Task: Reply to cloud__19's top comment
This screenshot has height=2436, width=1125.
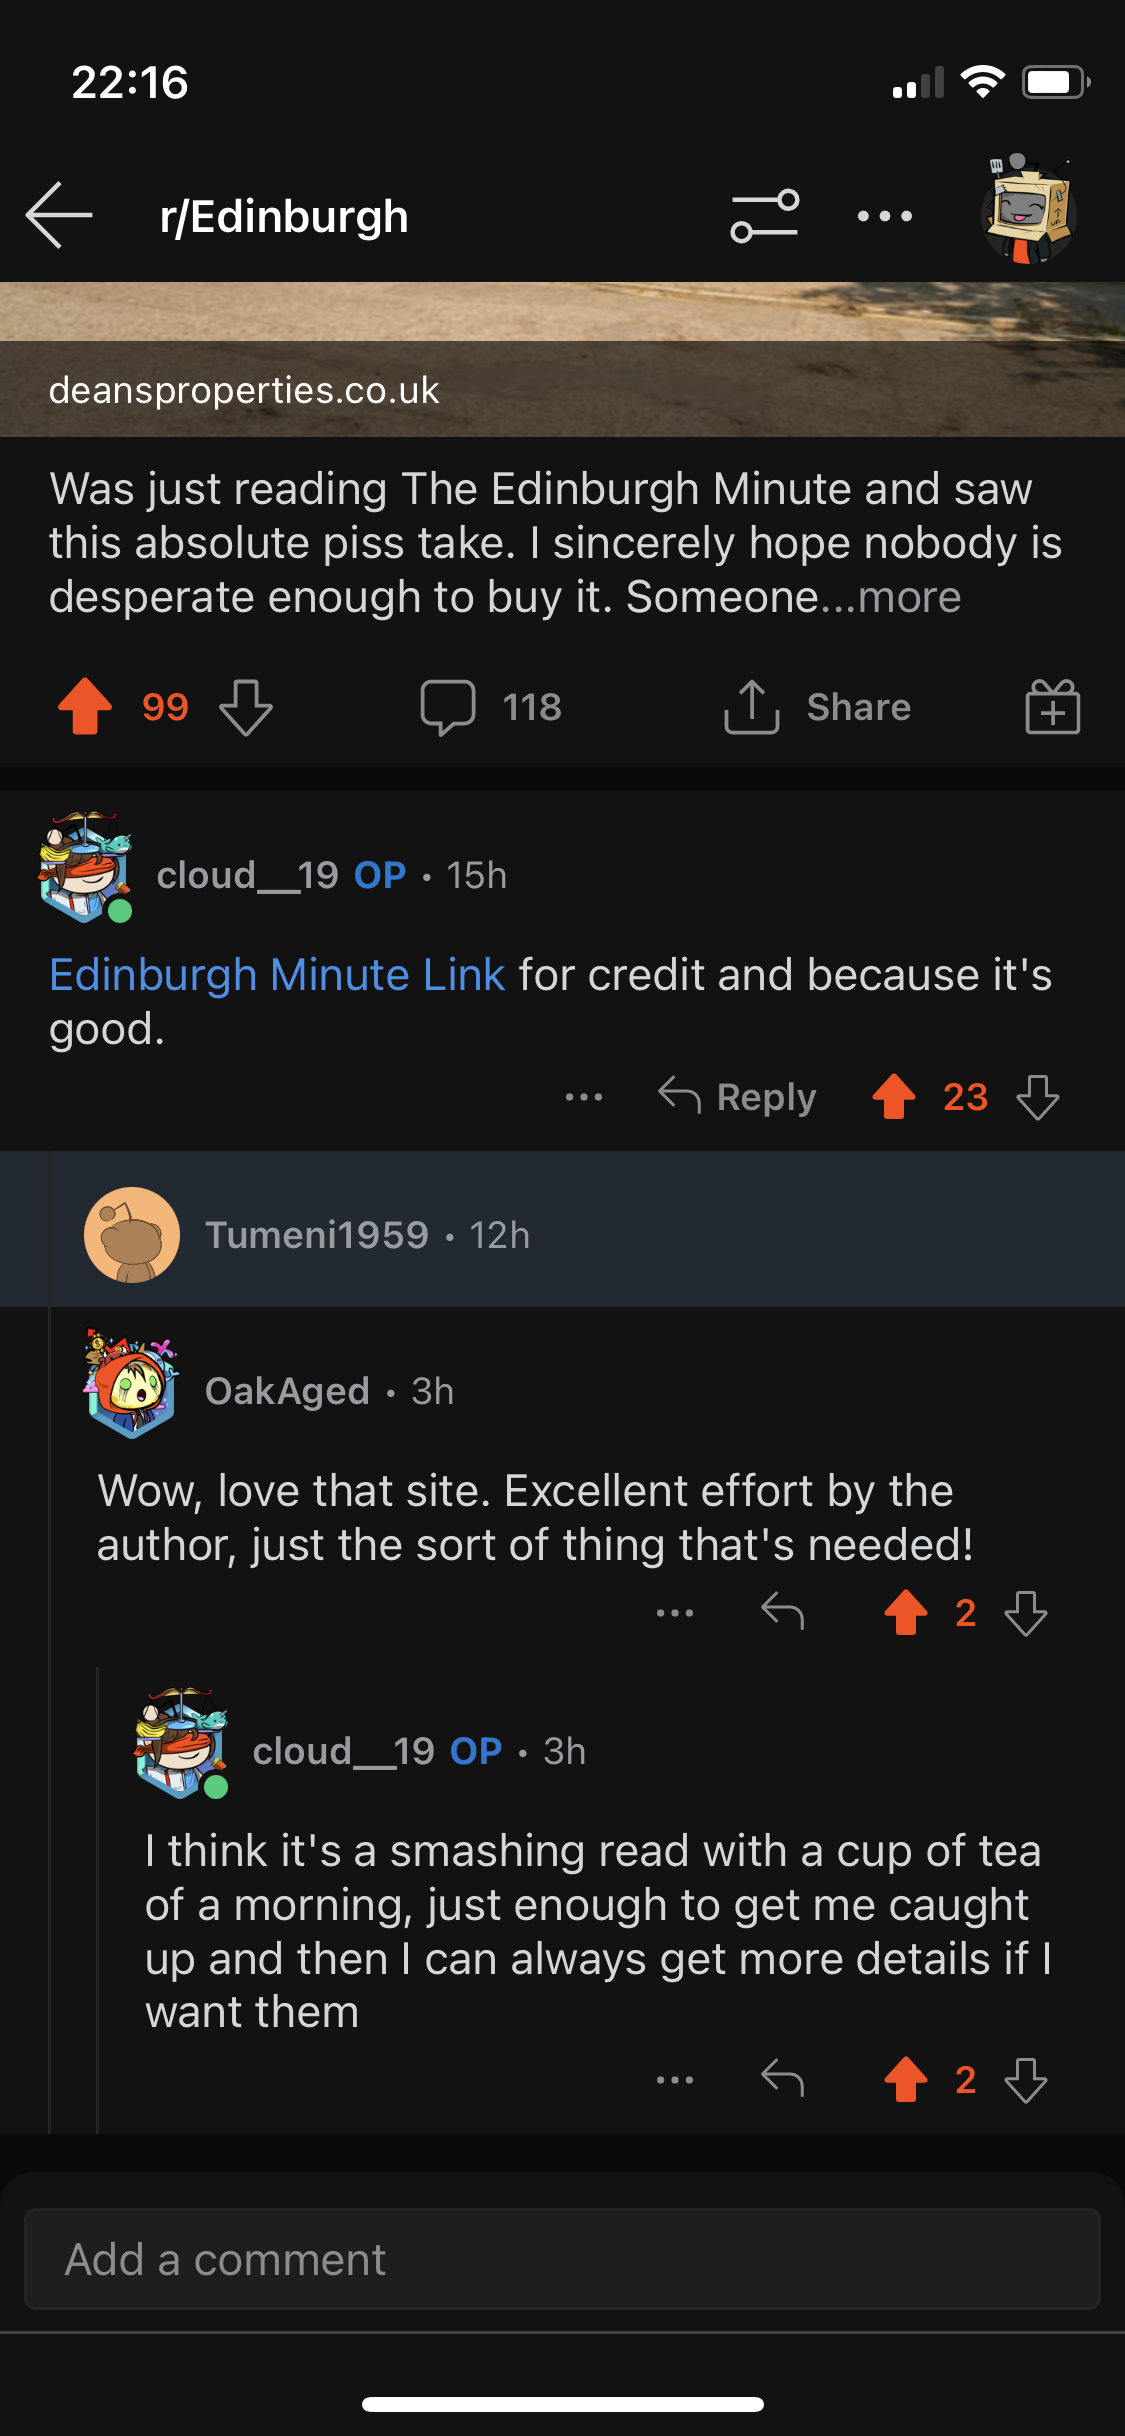Action: coord(738,1097)
